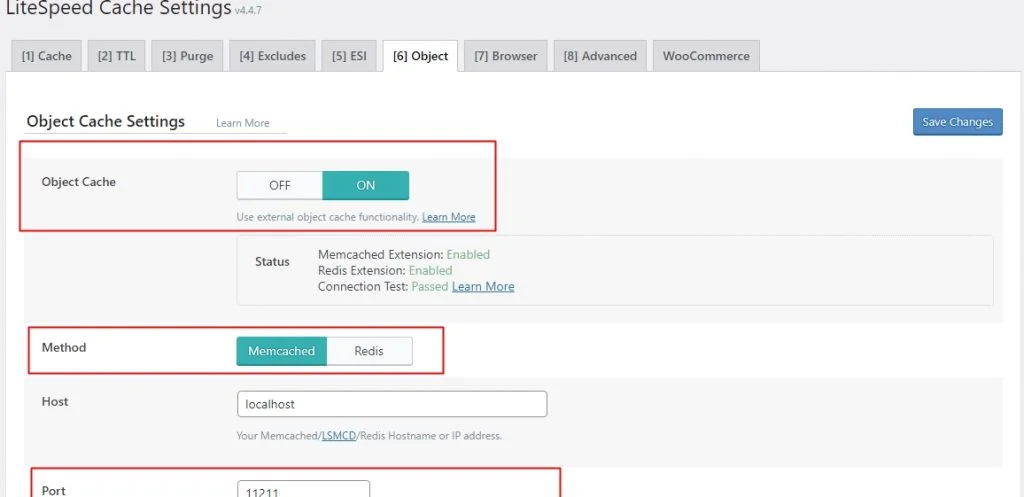This screenshot has height=497, width=1024.
Task: Click the Object Cache Settings heading
Action: [x=106, y=121]
